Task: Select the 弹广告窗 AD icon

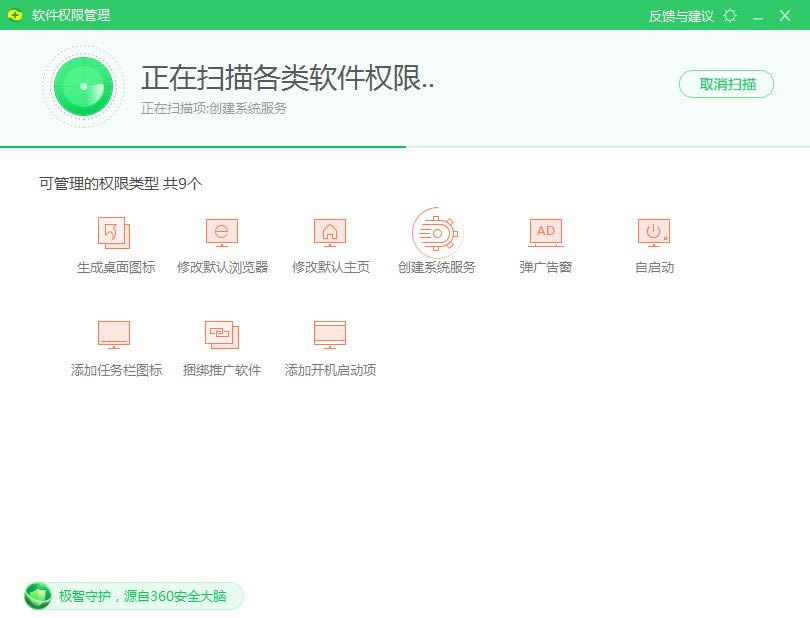Action: click(546, 233)
